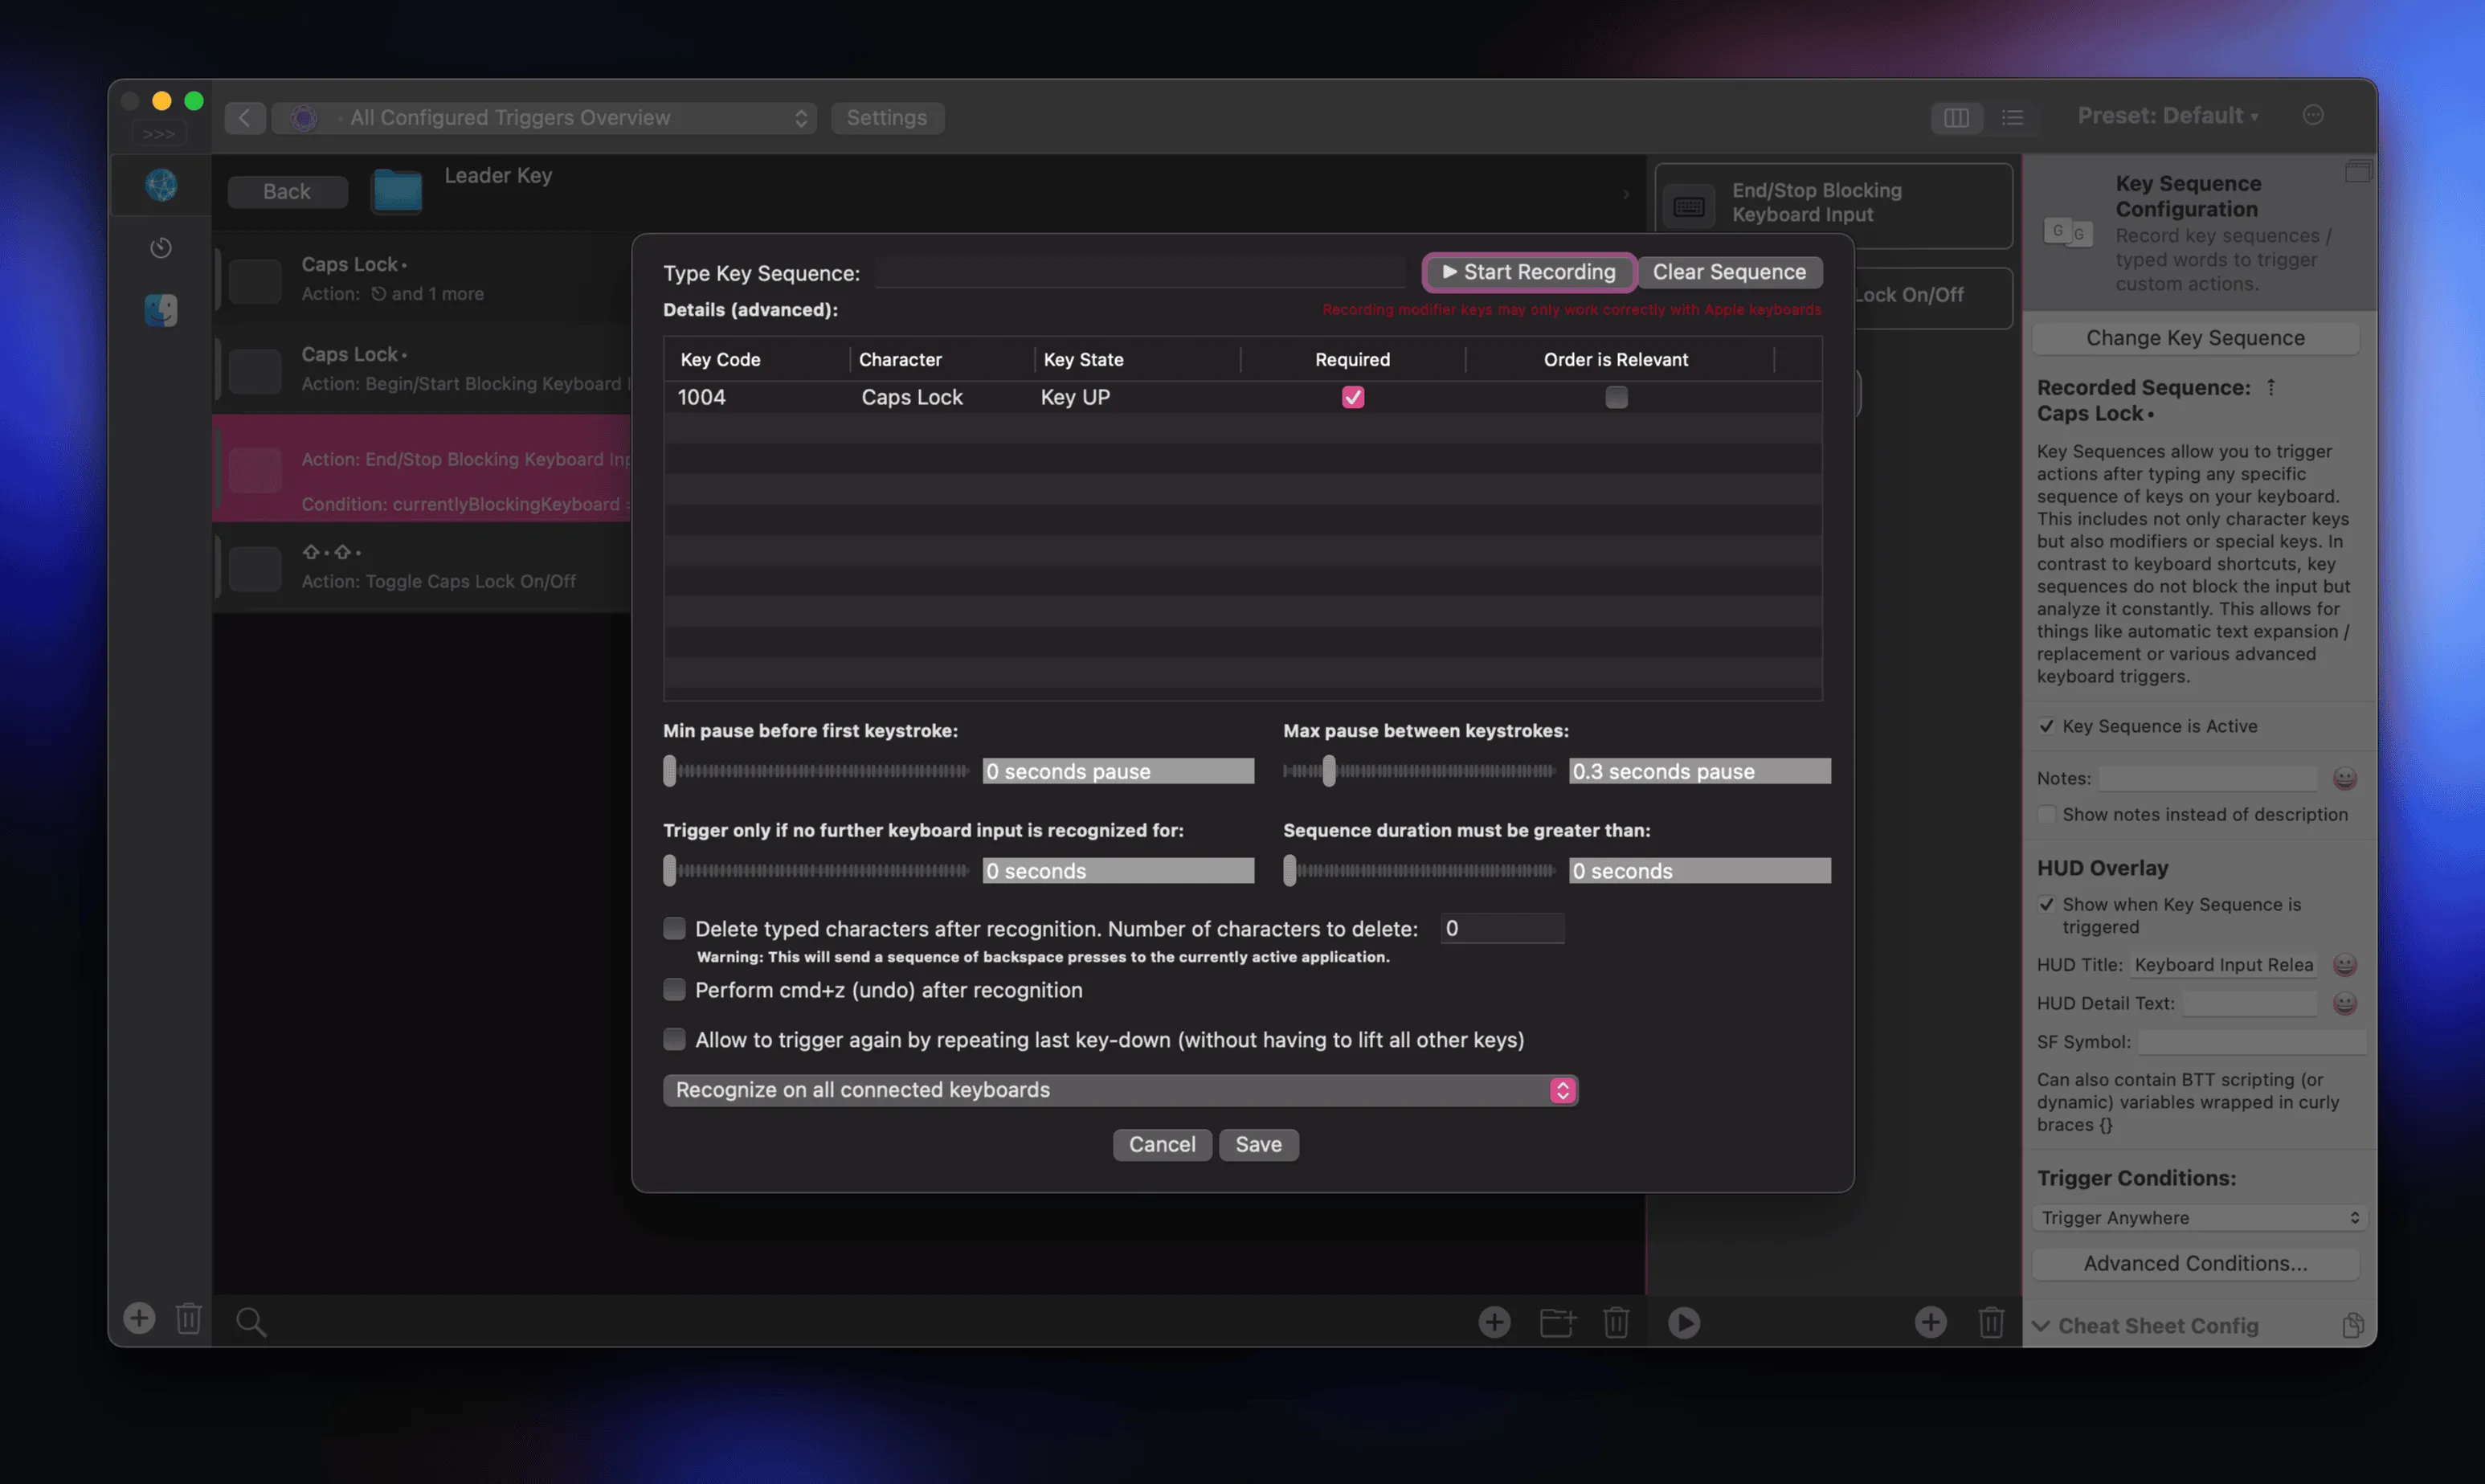Open the Preset: Default menu
Viewport: 2485px width, 1484px height.
point(2167,116)
